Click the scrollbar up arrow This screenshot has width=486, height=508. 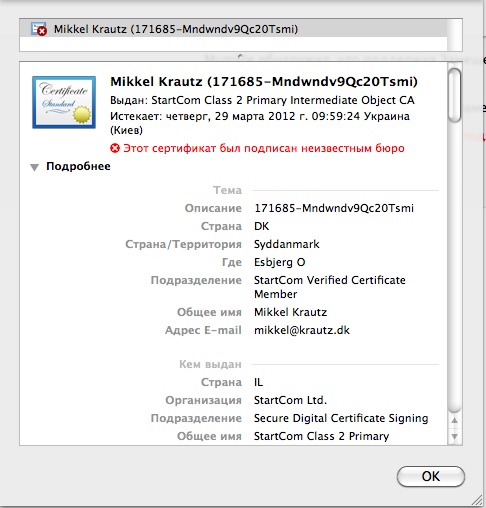tap(454, 421)
